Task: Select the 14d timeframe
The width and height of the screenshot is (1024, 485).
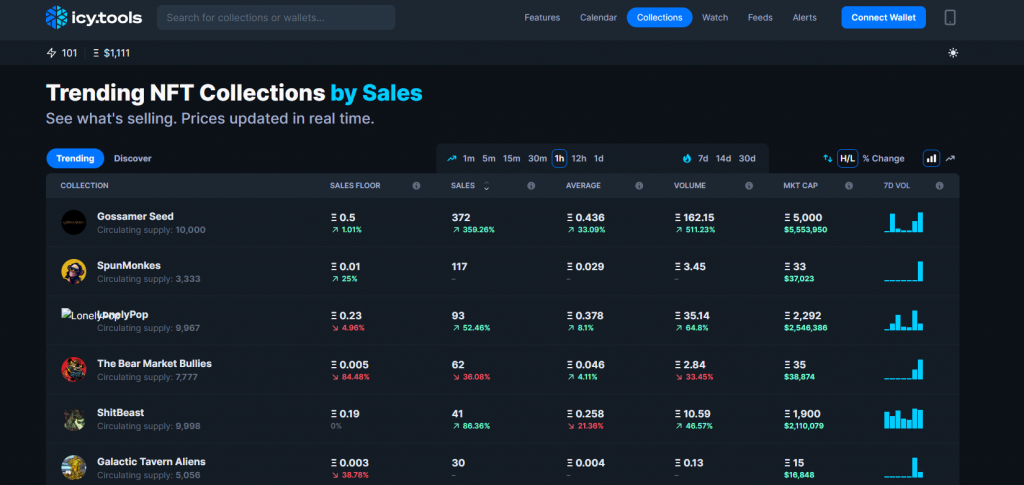Action: 724,159
